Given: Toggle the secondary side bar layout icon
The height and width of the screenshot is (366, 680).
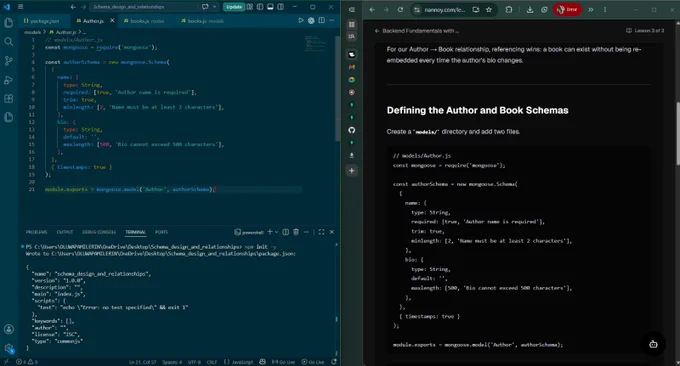Looking at the screenshot, I should point(281,7).
